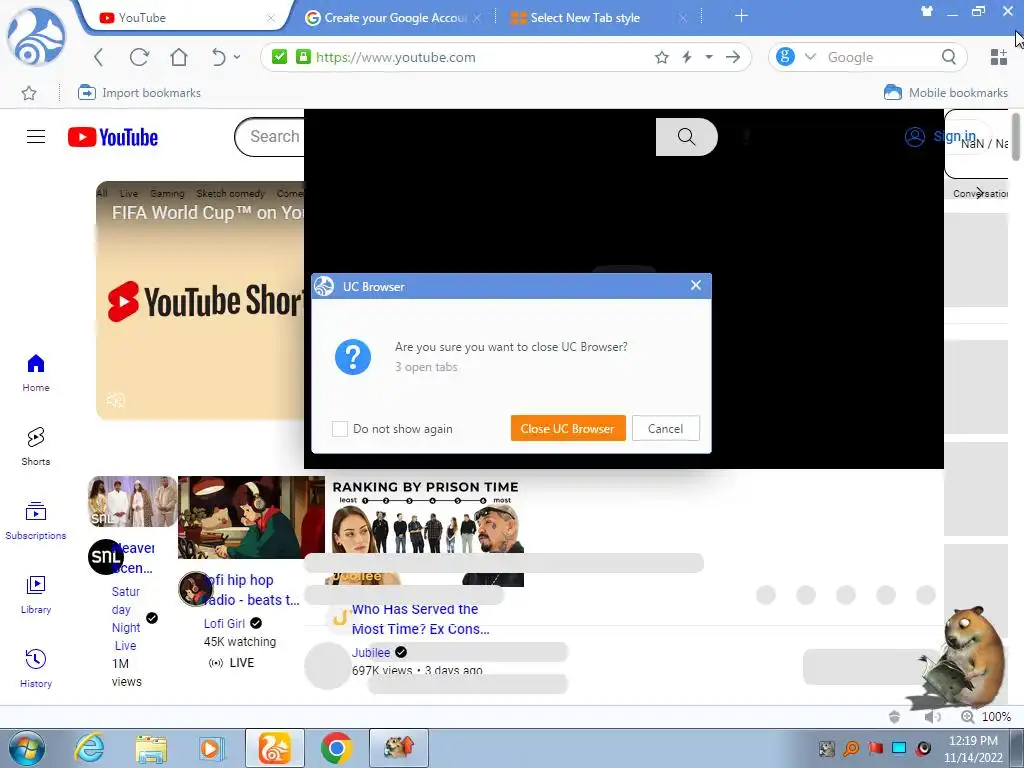Screen dimensions: 1024x768
Task: Open Mobile bookmarks
Action: point(946,93)
